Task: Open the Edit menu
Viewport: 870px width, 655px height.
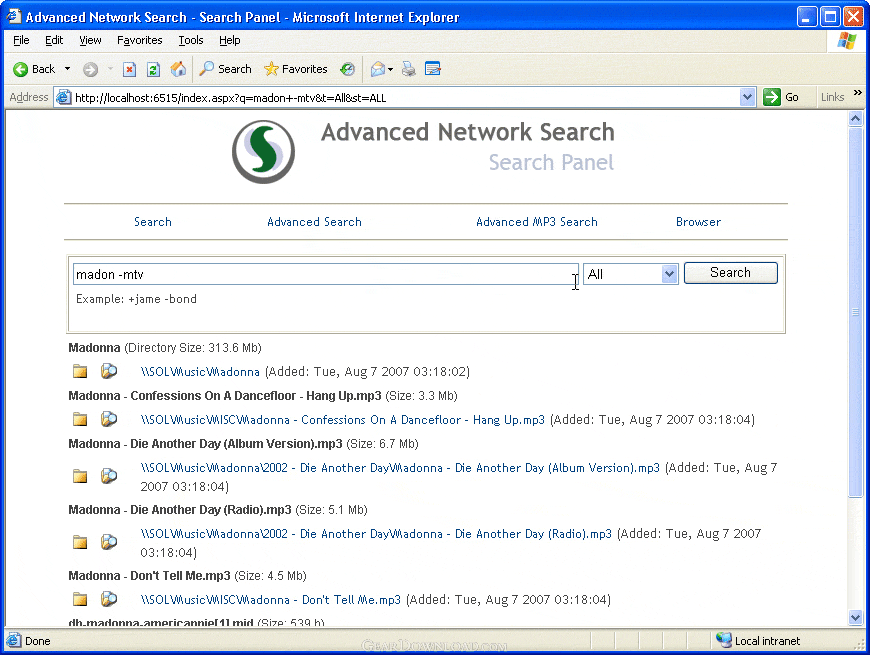Action: 54,40
